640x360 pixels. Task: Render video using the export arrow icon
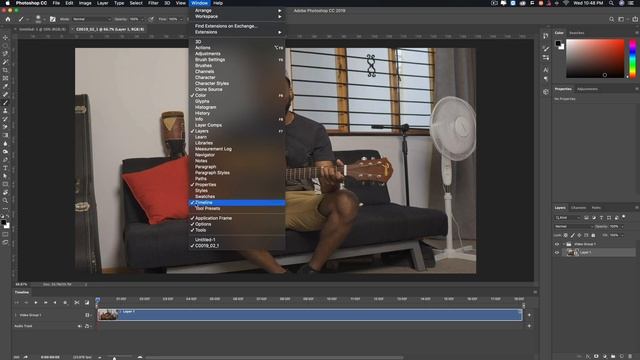click(x=26, y=357)
